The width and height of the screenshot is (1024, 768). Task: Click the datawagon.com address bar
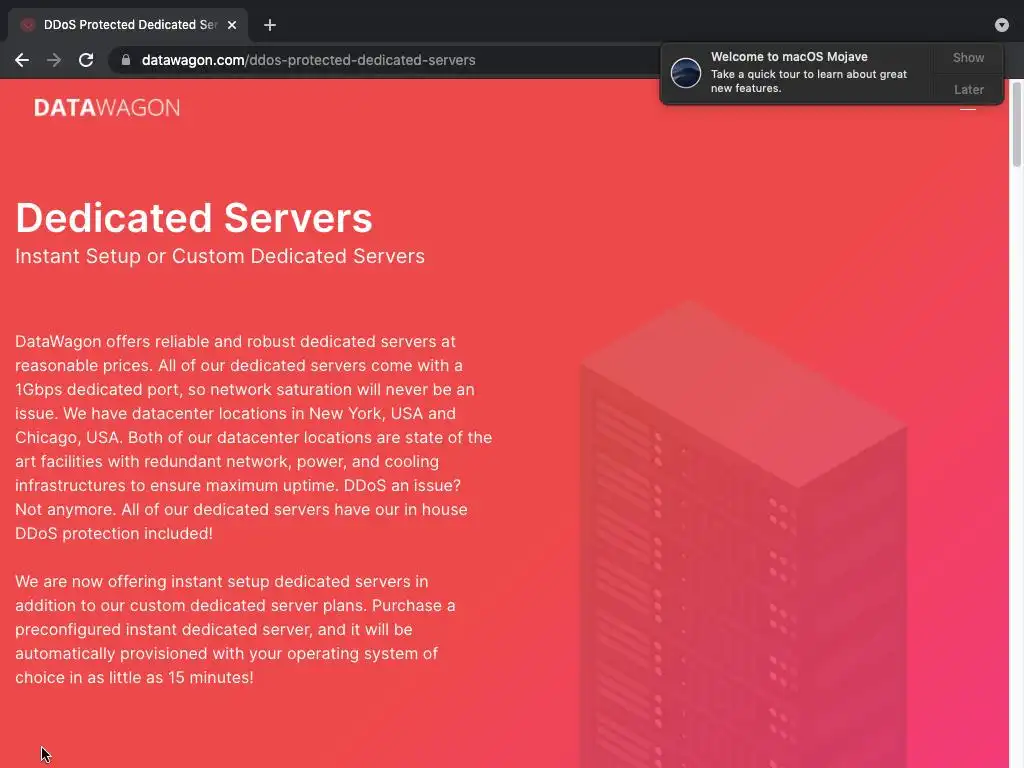click(385, 60)
